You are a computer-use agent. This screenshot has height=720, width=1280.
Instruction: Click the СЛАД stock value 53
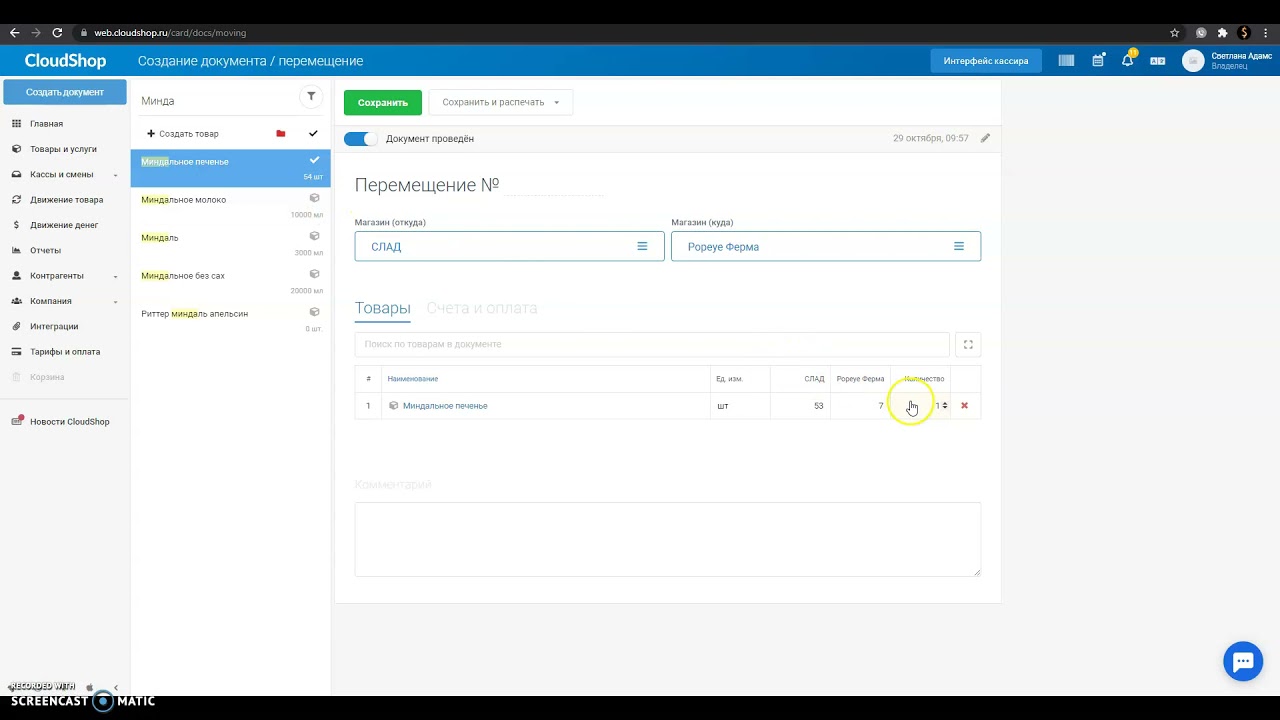pyautogui.click(x=818, y=406)
